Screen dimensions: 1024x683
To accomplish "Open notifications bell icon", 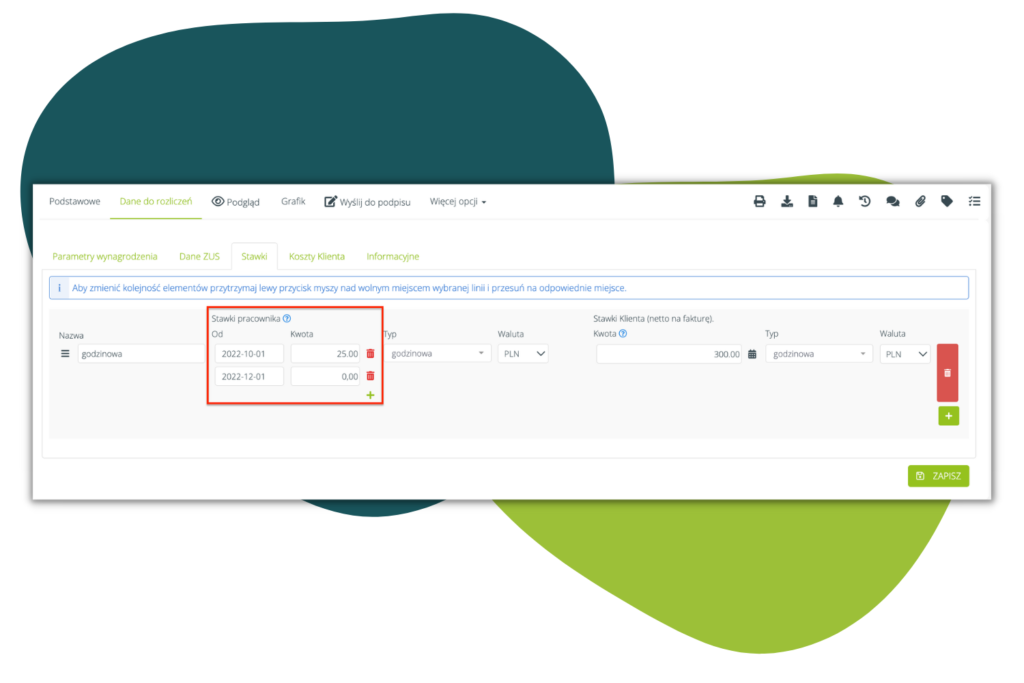I will (x=838, y=201).
